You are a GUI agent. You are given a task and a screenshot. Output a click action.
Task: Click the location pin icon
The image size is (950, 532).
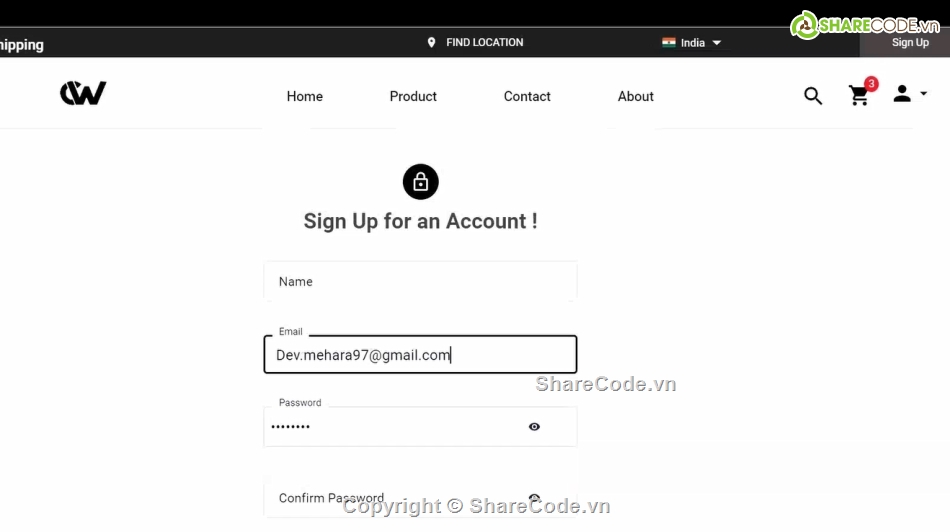431,42
